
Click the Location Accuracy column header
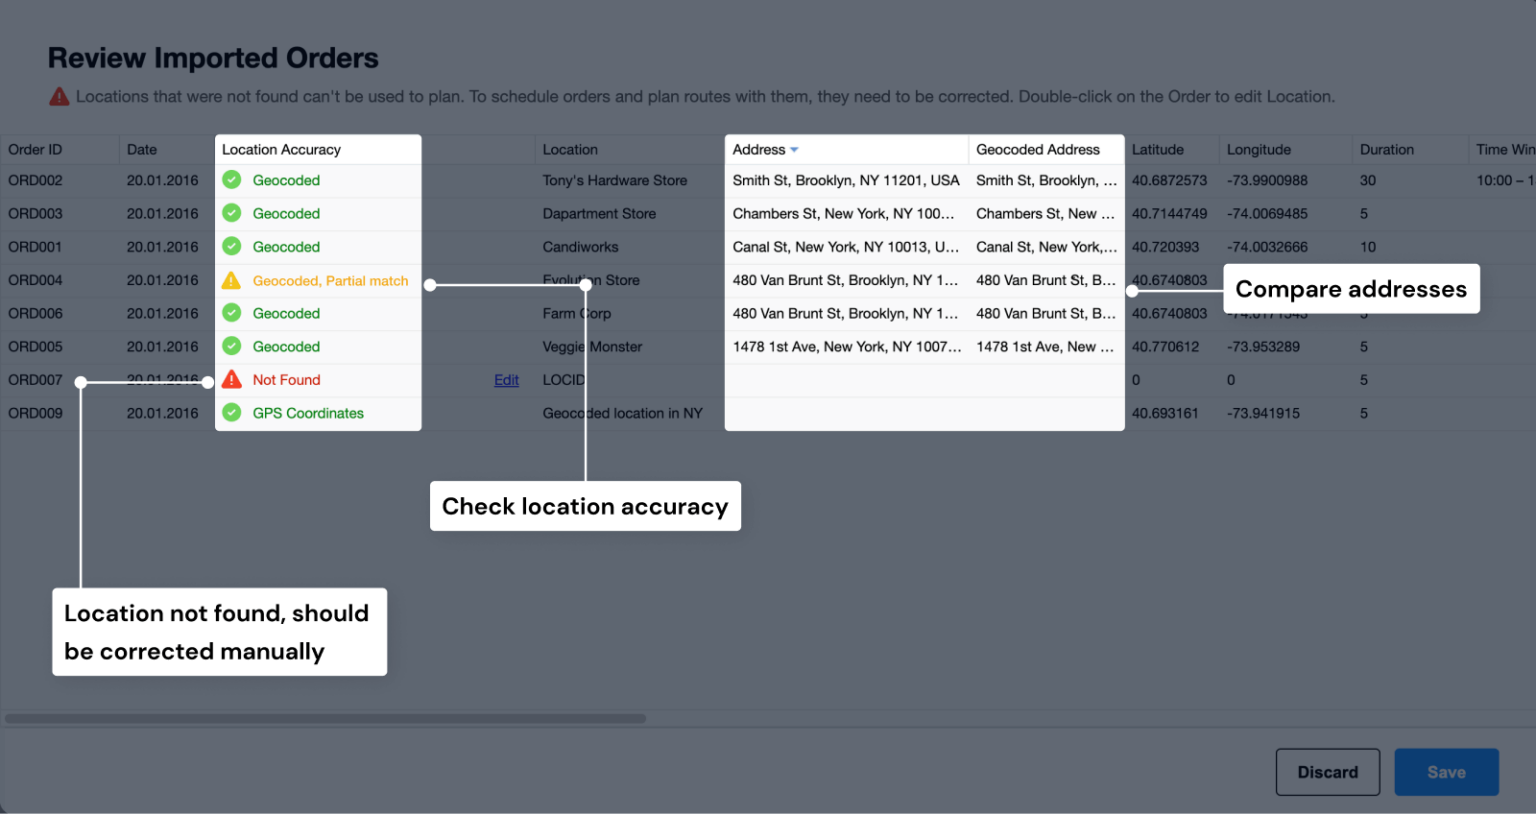(x=281, y=150)
